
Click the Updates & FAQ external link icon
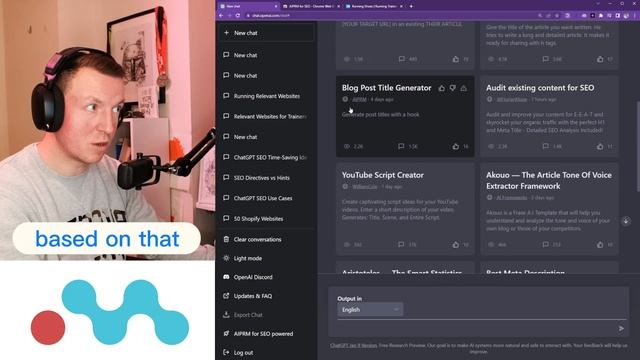pos(227,296)
